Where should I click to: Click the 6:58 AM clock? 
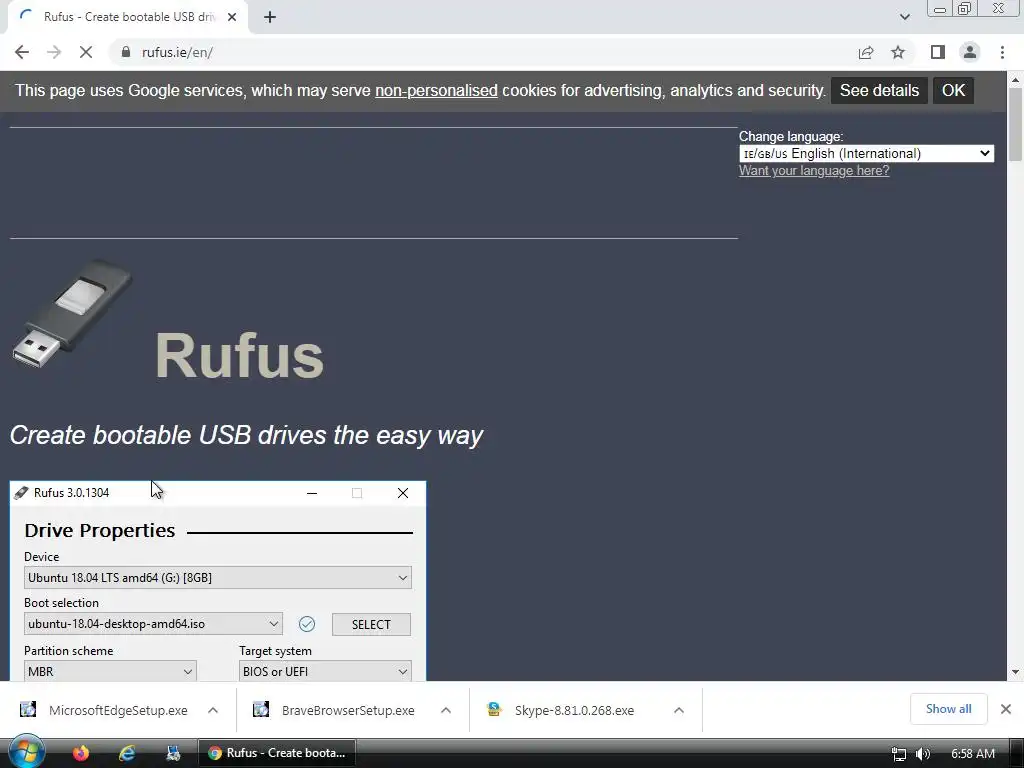coord(972,754)
